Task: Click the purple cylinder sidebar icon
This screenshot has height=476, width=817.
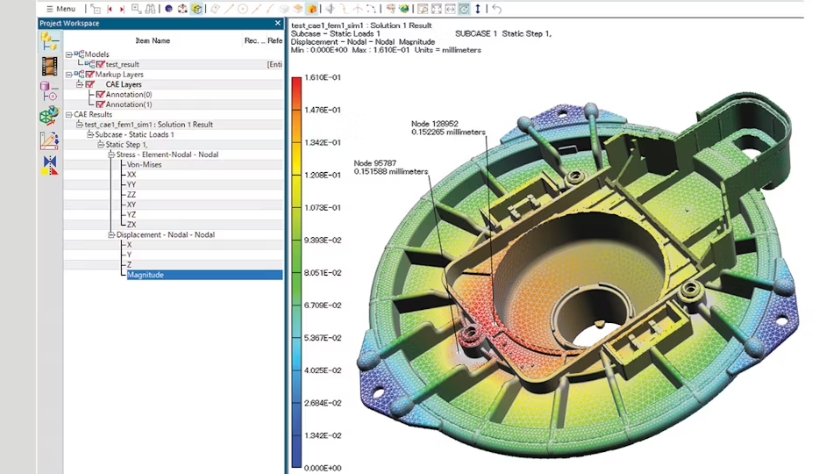Action: 49,91
